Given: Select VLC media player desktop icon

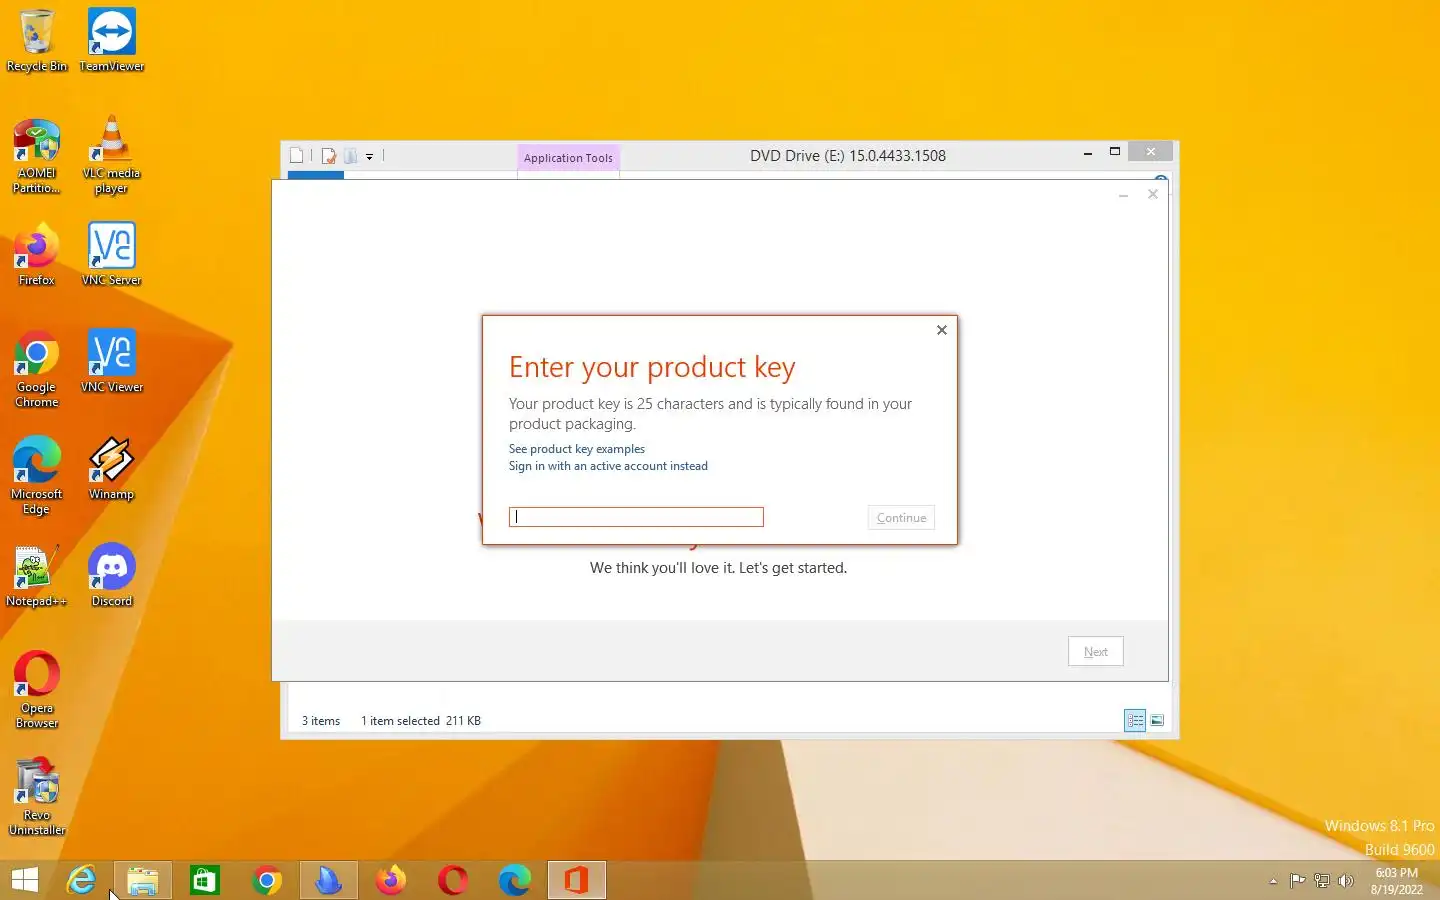Looking at the screenshot, I should (111, 155).
